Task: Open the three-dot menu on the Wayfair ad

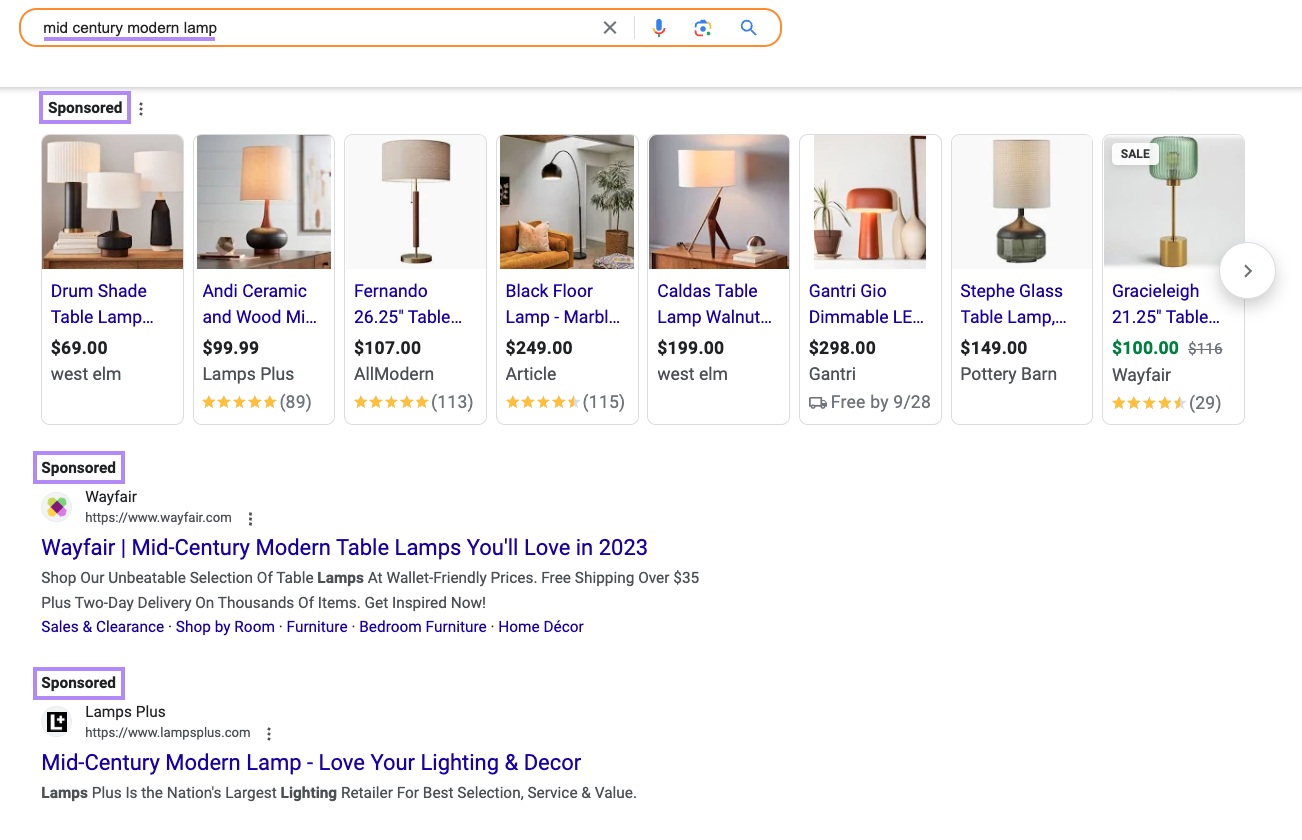Action: tap(250, 518)
